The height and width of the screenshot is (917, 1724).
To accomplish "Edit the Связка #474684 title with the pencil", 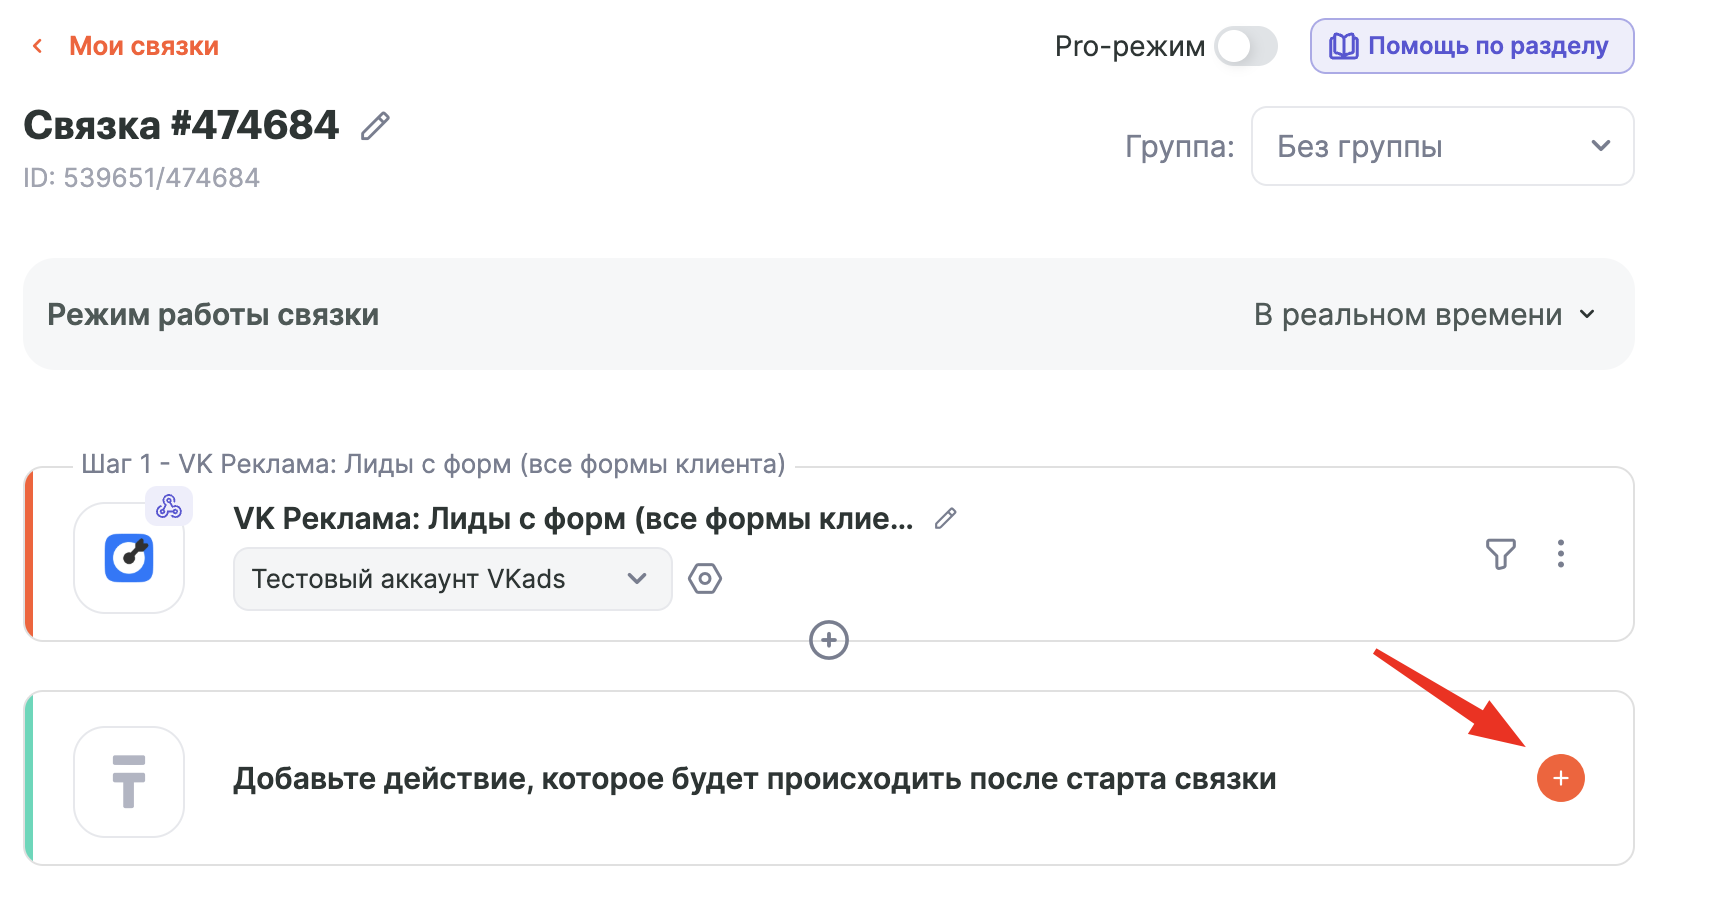I will pos(375,126).
